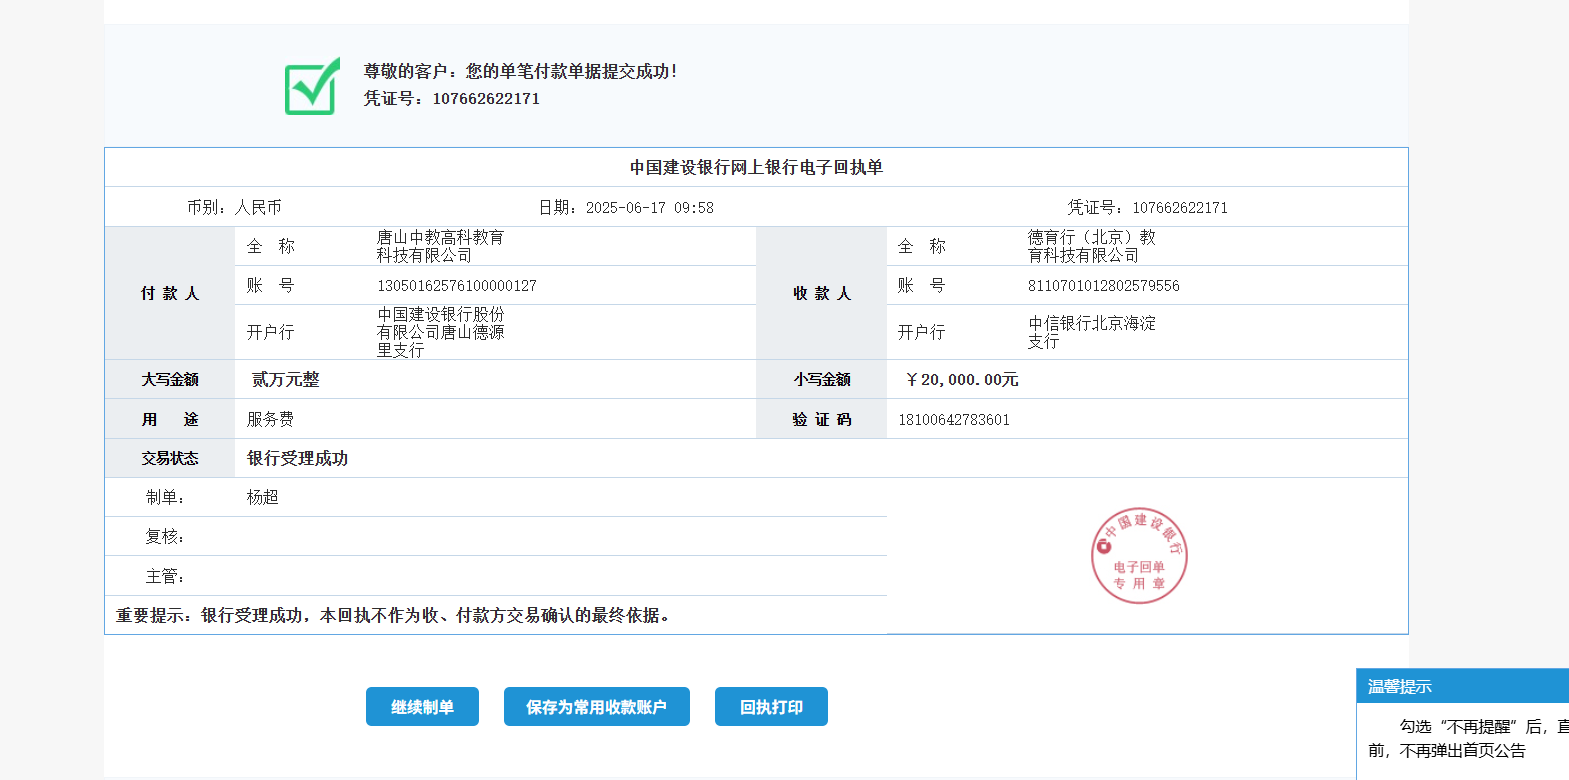This screenshot has width=1569, height=780.
Task: Click the 验证码 label cell
Action: click(822, 419)
